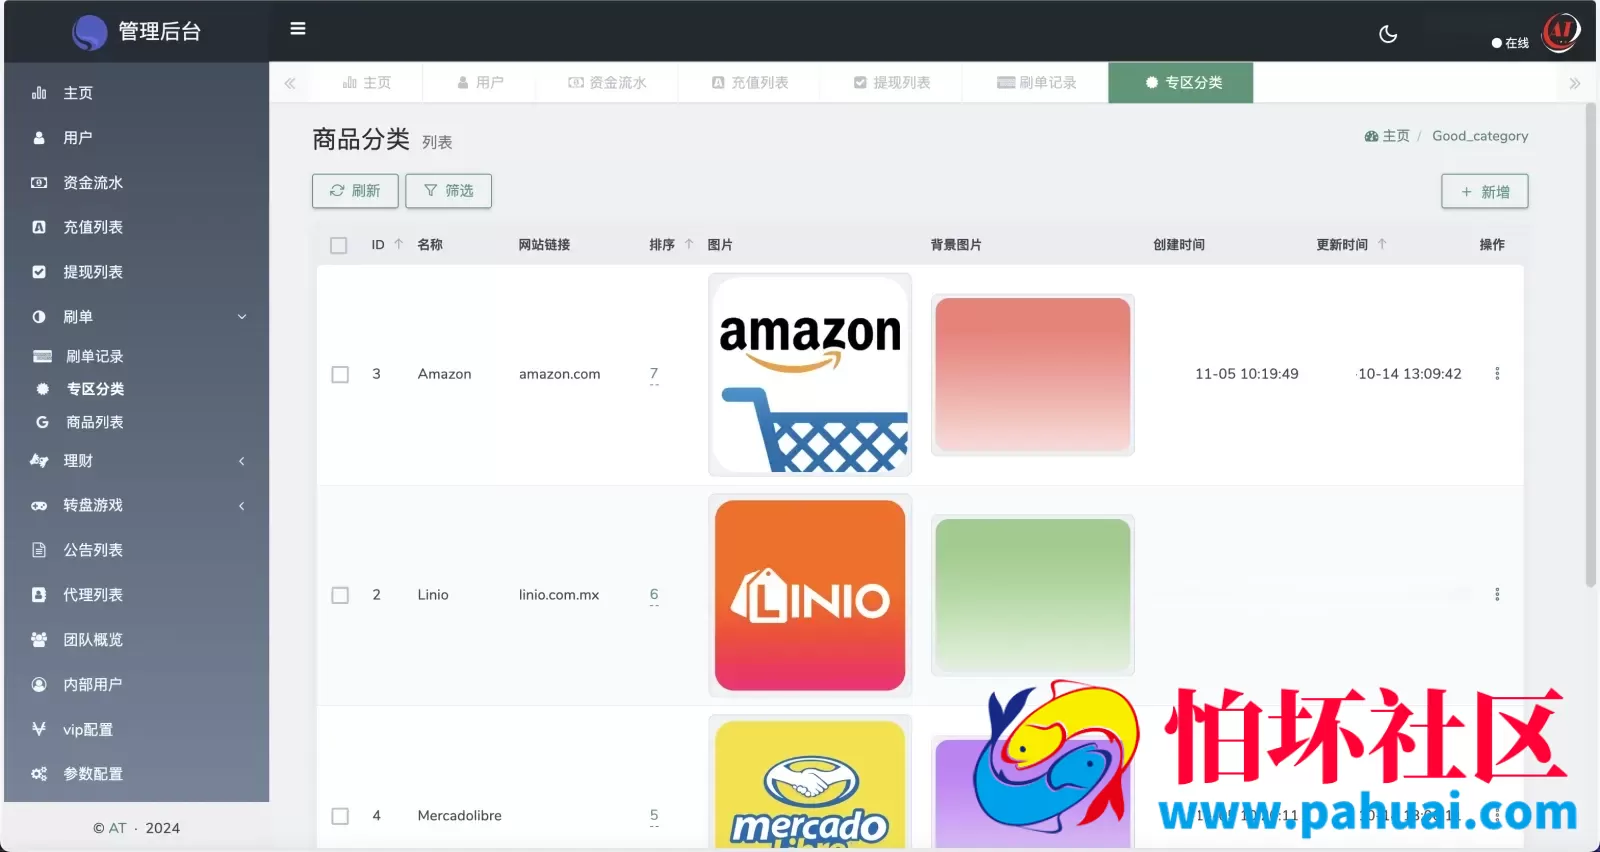Switch to the 主页 tab
This screenshot has height=852, width=1600.
367,83
